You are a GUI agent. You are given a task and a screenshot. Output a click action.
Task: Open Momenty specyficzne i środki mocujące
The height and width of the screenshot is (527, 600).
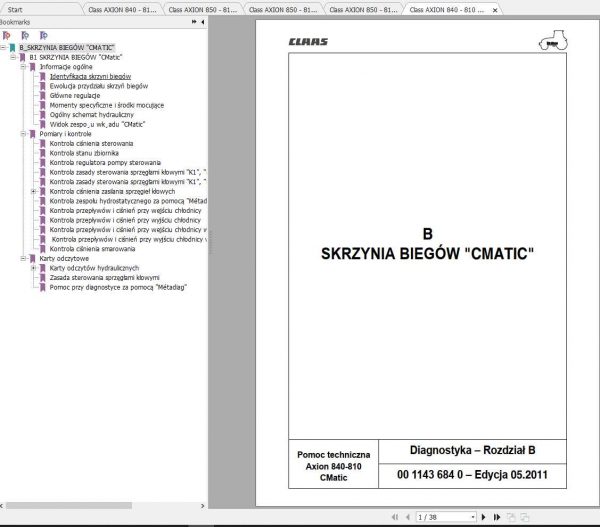107,105
